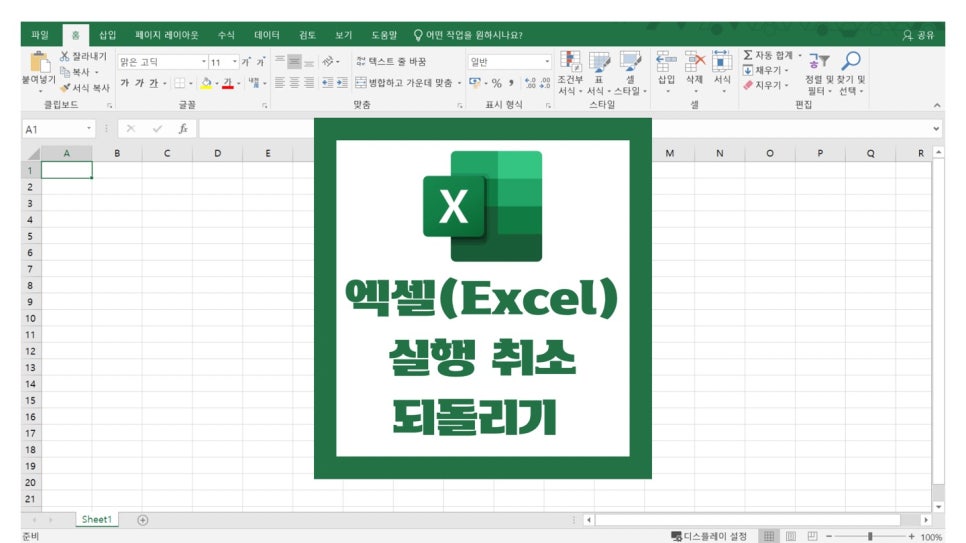The image size is (966, 543).
Task: Click fill color yellow bucket swatch
Action: click(206, 83)
